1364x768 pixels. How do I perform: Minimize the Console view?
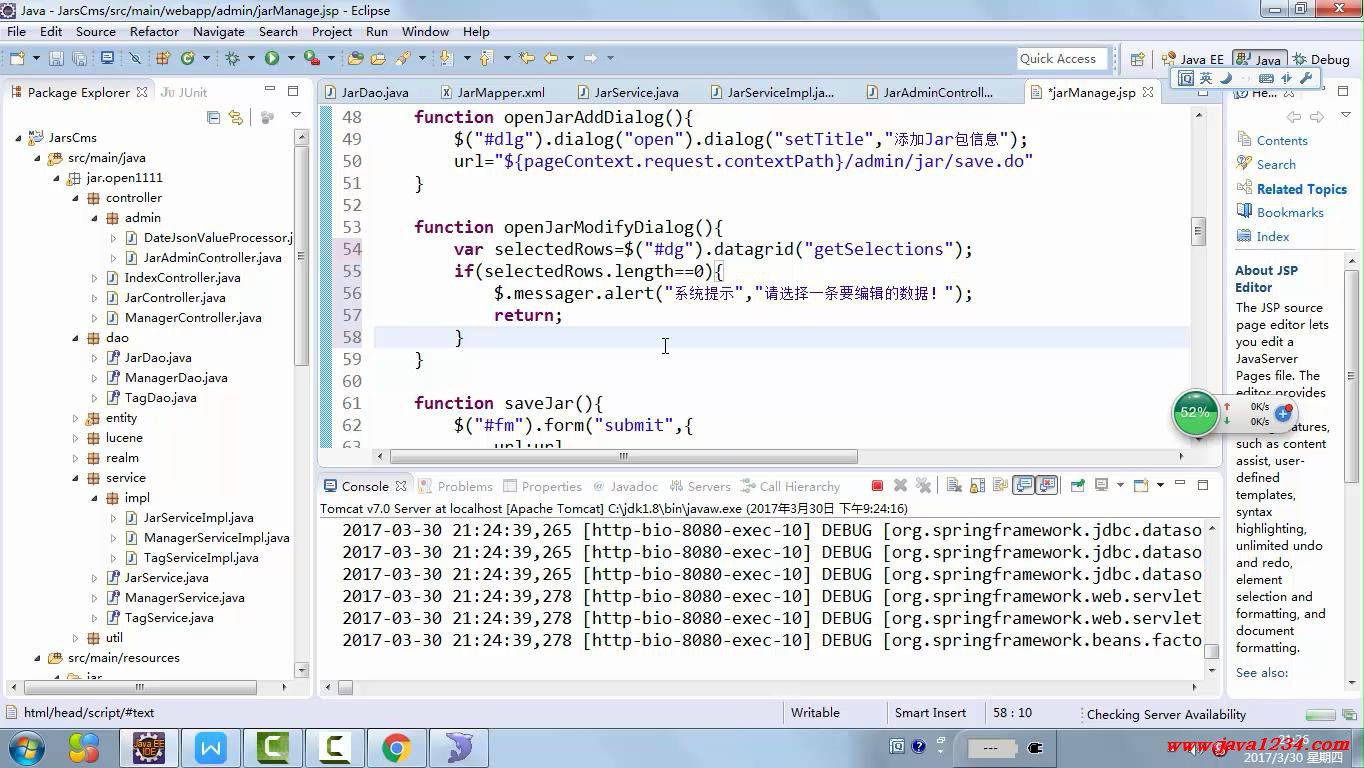(x=1180, y=484)
